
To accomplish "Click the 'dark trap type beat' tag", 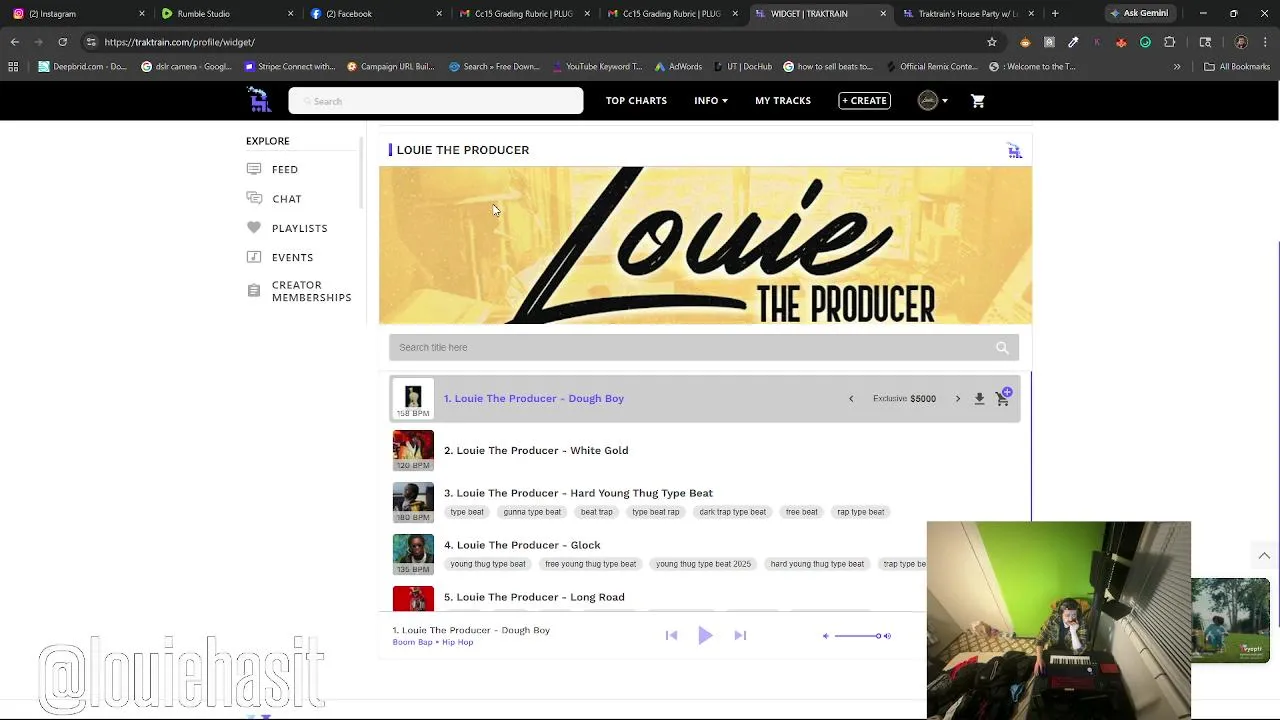I will pos(733,512).
